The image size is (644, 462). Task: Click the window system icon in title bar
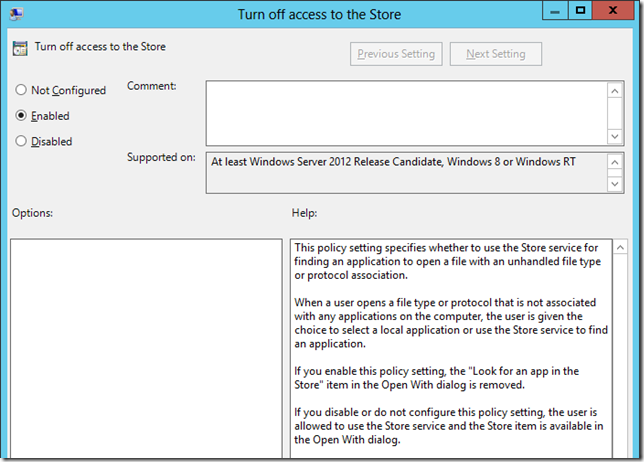17,14
